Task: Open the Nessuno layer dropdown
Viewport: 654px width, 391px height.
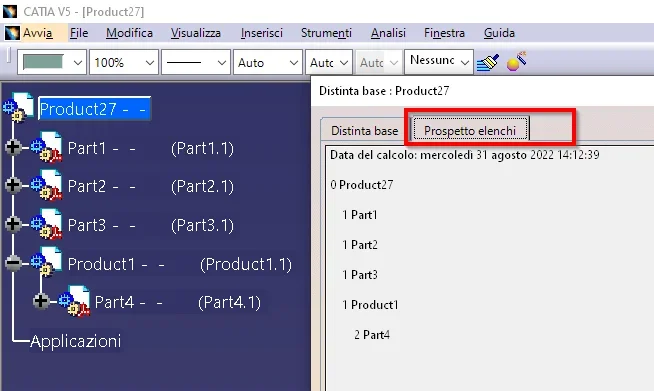Action: (465, 63)
